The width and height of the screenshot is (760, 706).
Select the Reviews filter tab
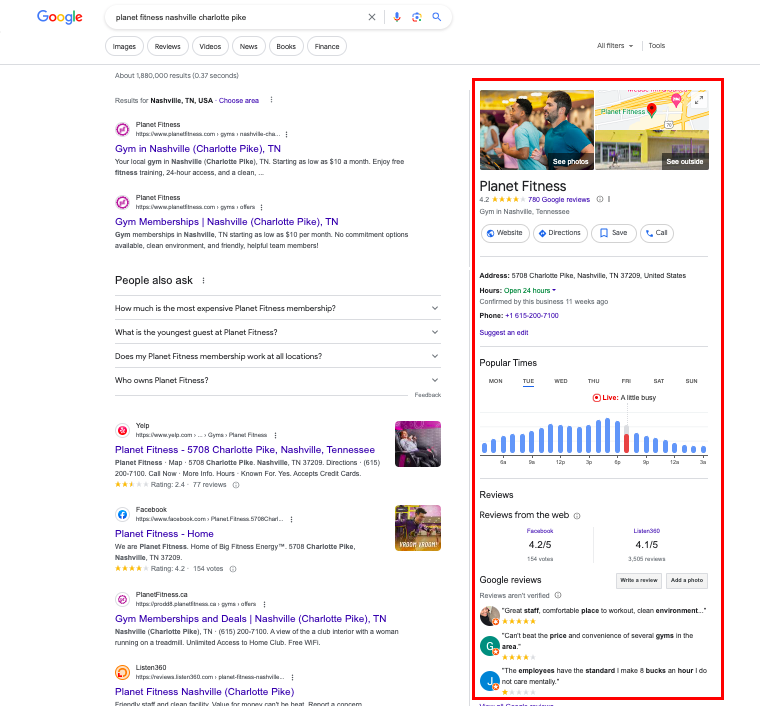coord(167,47)
